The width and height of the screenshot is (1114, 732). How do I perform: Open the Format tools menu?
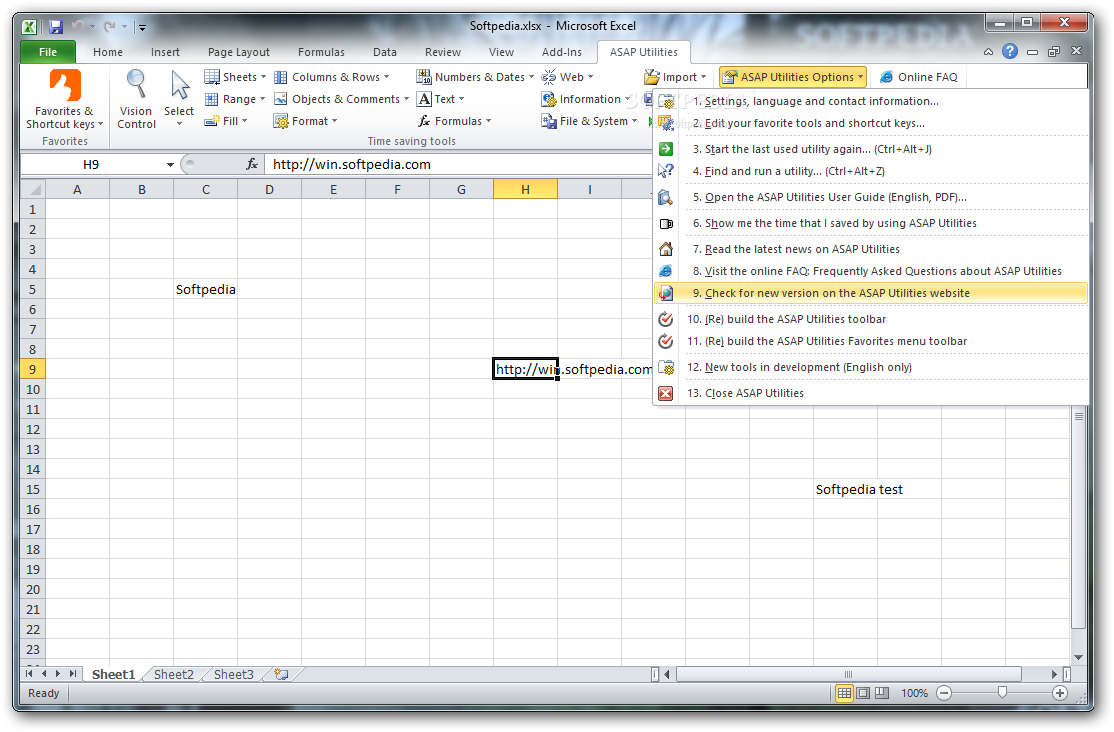click(x=305, y=121)
